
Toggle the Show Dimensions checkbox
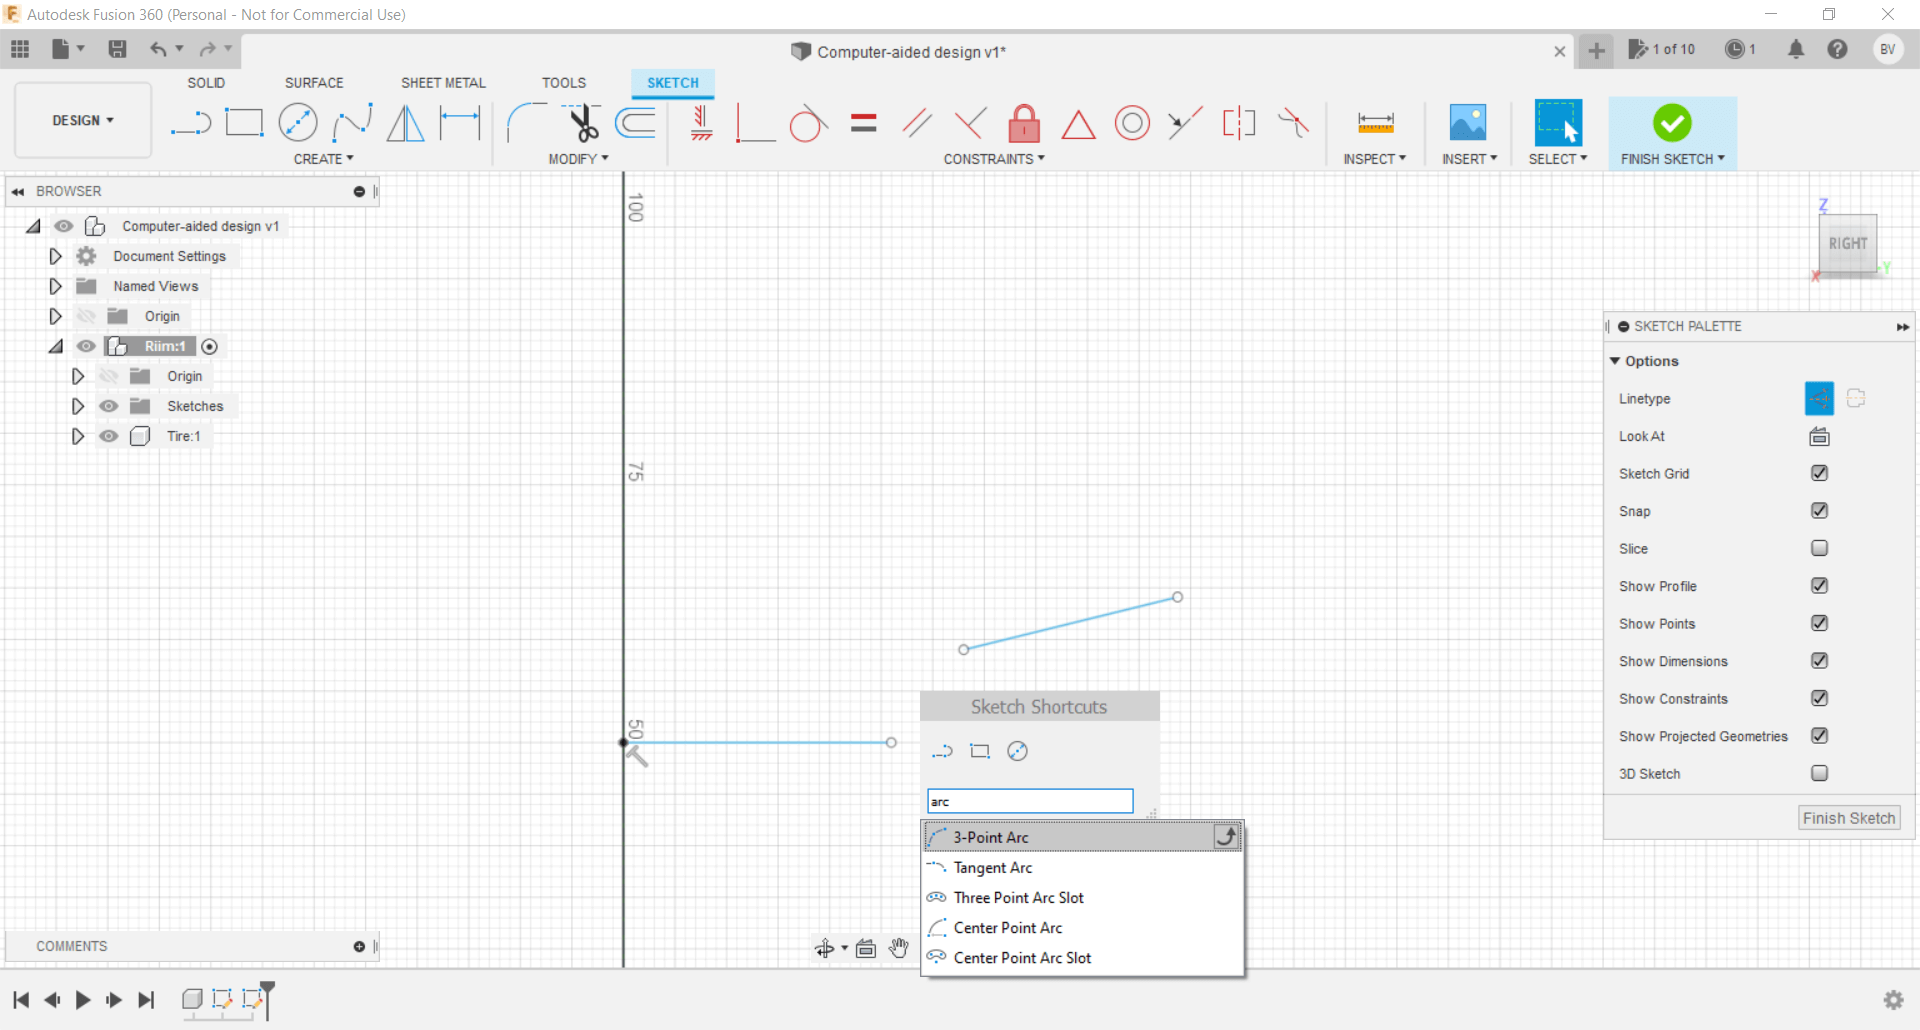[x=1819, y=661]
